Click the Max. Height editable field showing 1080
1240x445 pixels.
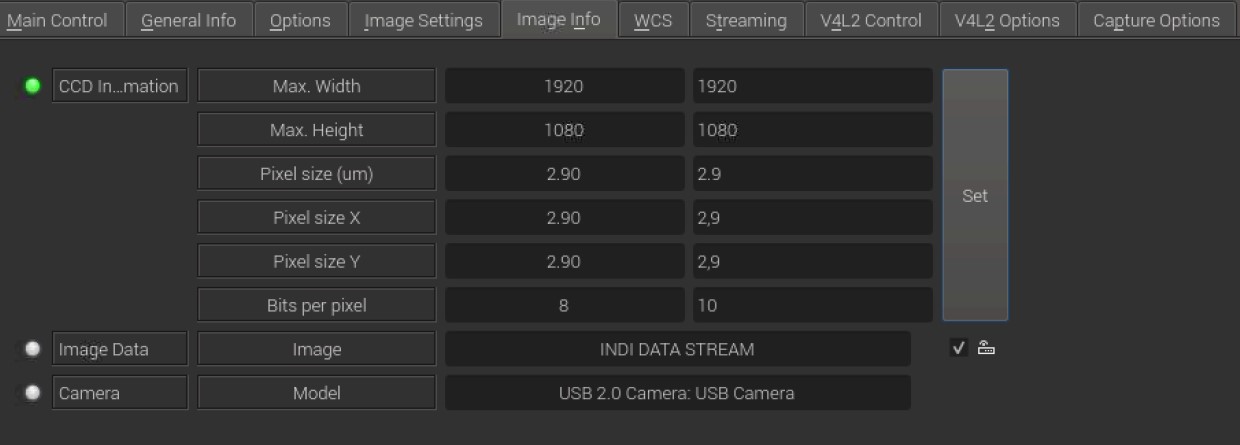tap(812, 130)
